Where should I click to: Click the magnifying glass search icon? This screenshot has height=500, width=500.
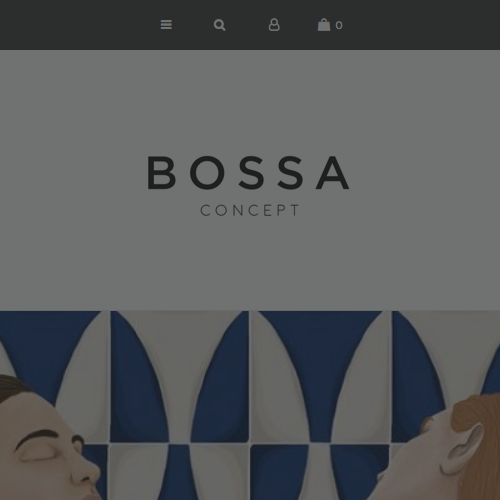pos(219,25)
